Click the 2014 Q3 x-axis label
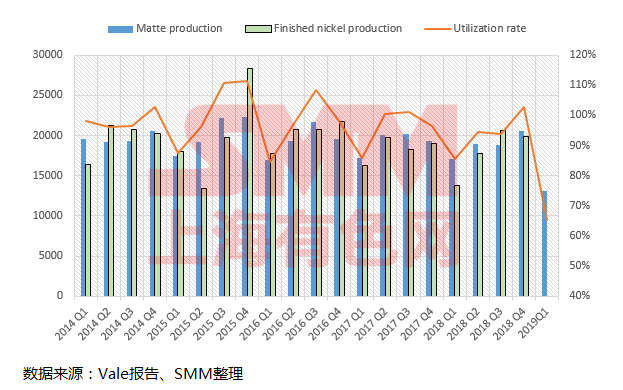Screen dimensions: 623x390 [116, 324]
